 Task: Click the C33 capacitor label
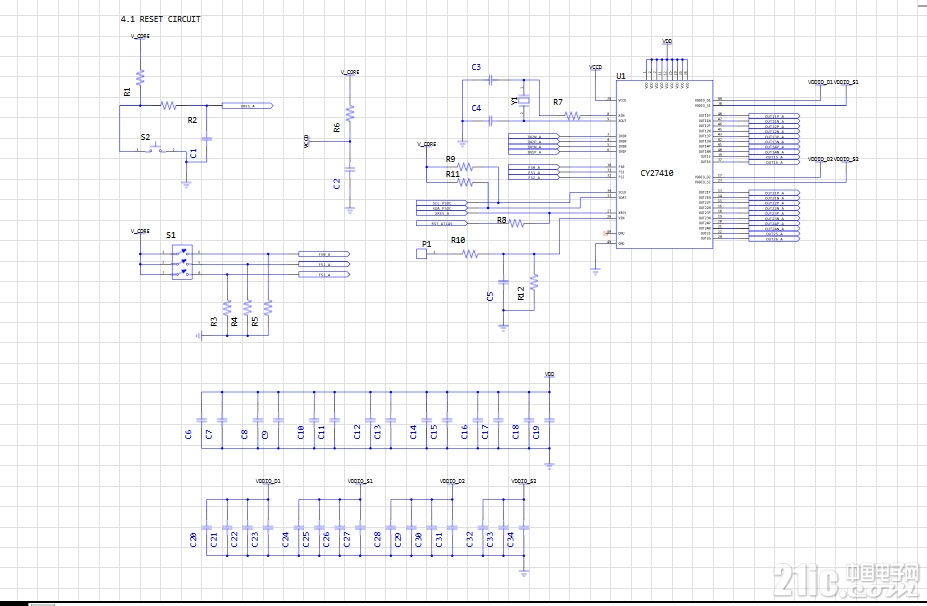click(490, 539)
